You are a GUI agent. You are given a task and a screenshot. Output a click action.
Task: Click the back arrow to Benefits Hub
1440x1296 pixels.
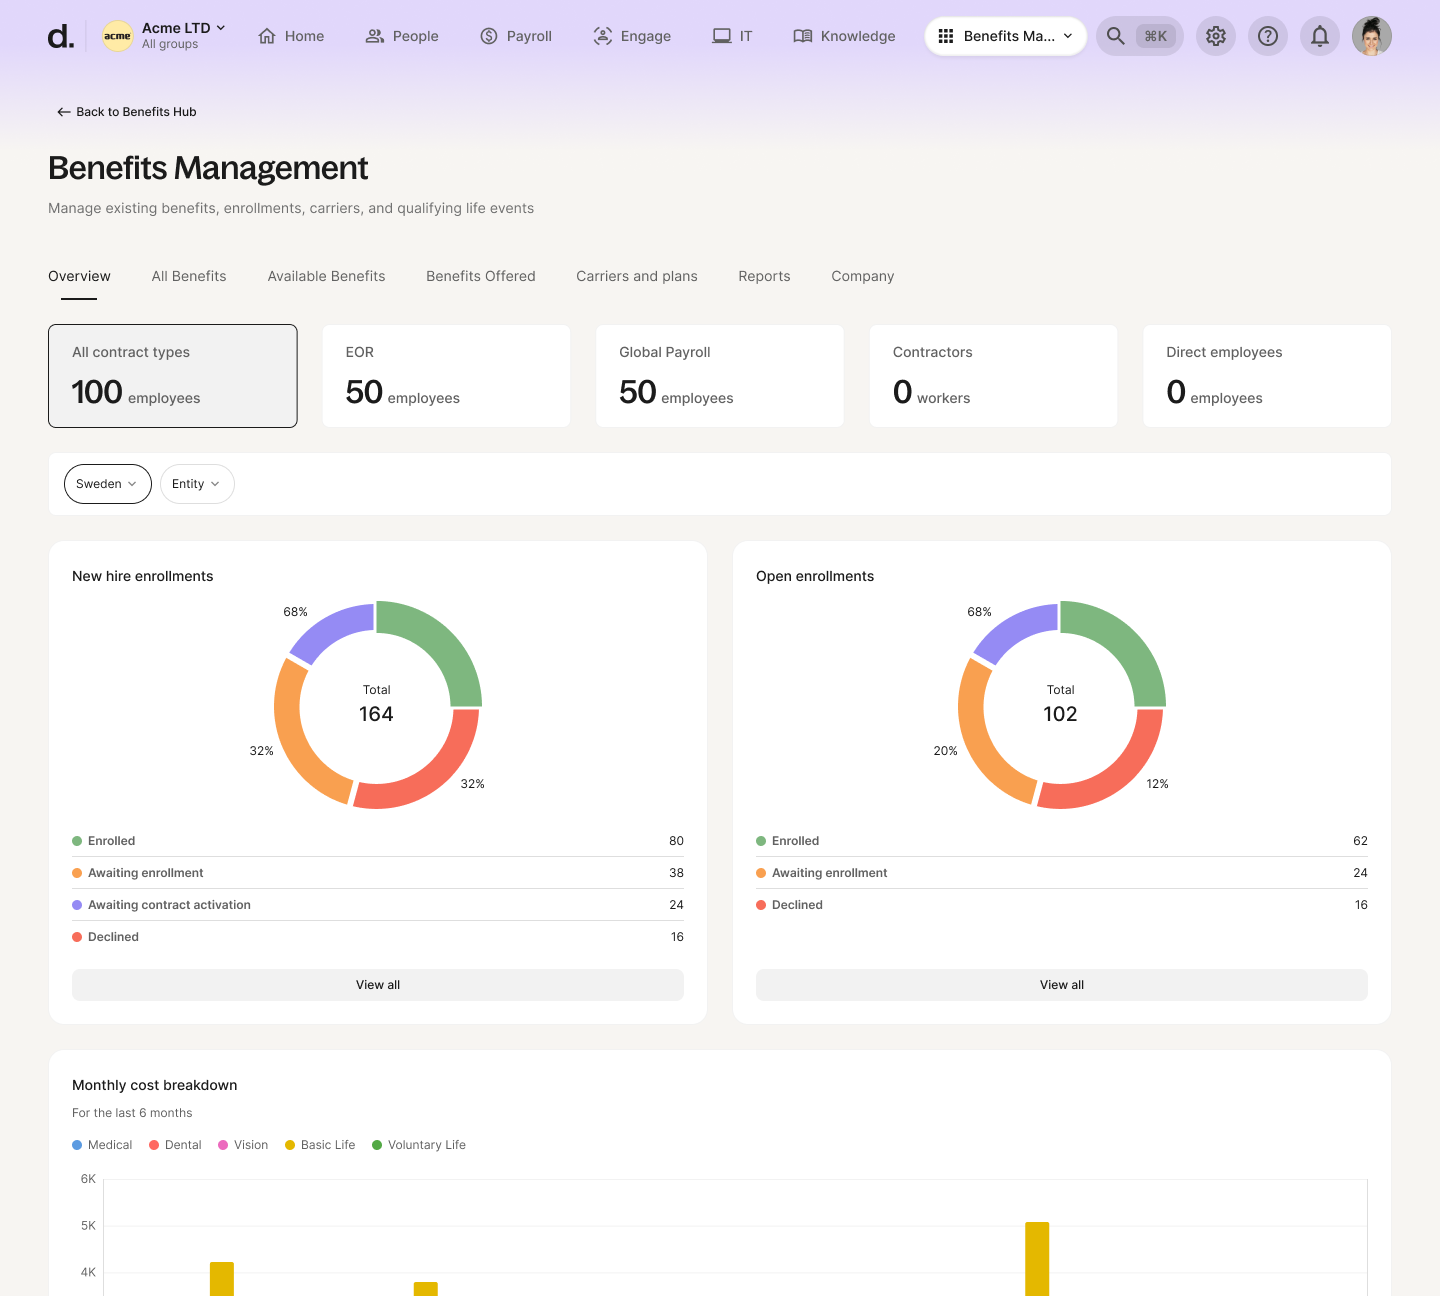[x=64, y=112]
